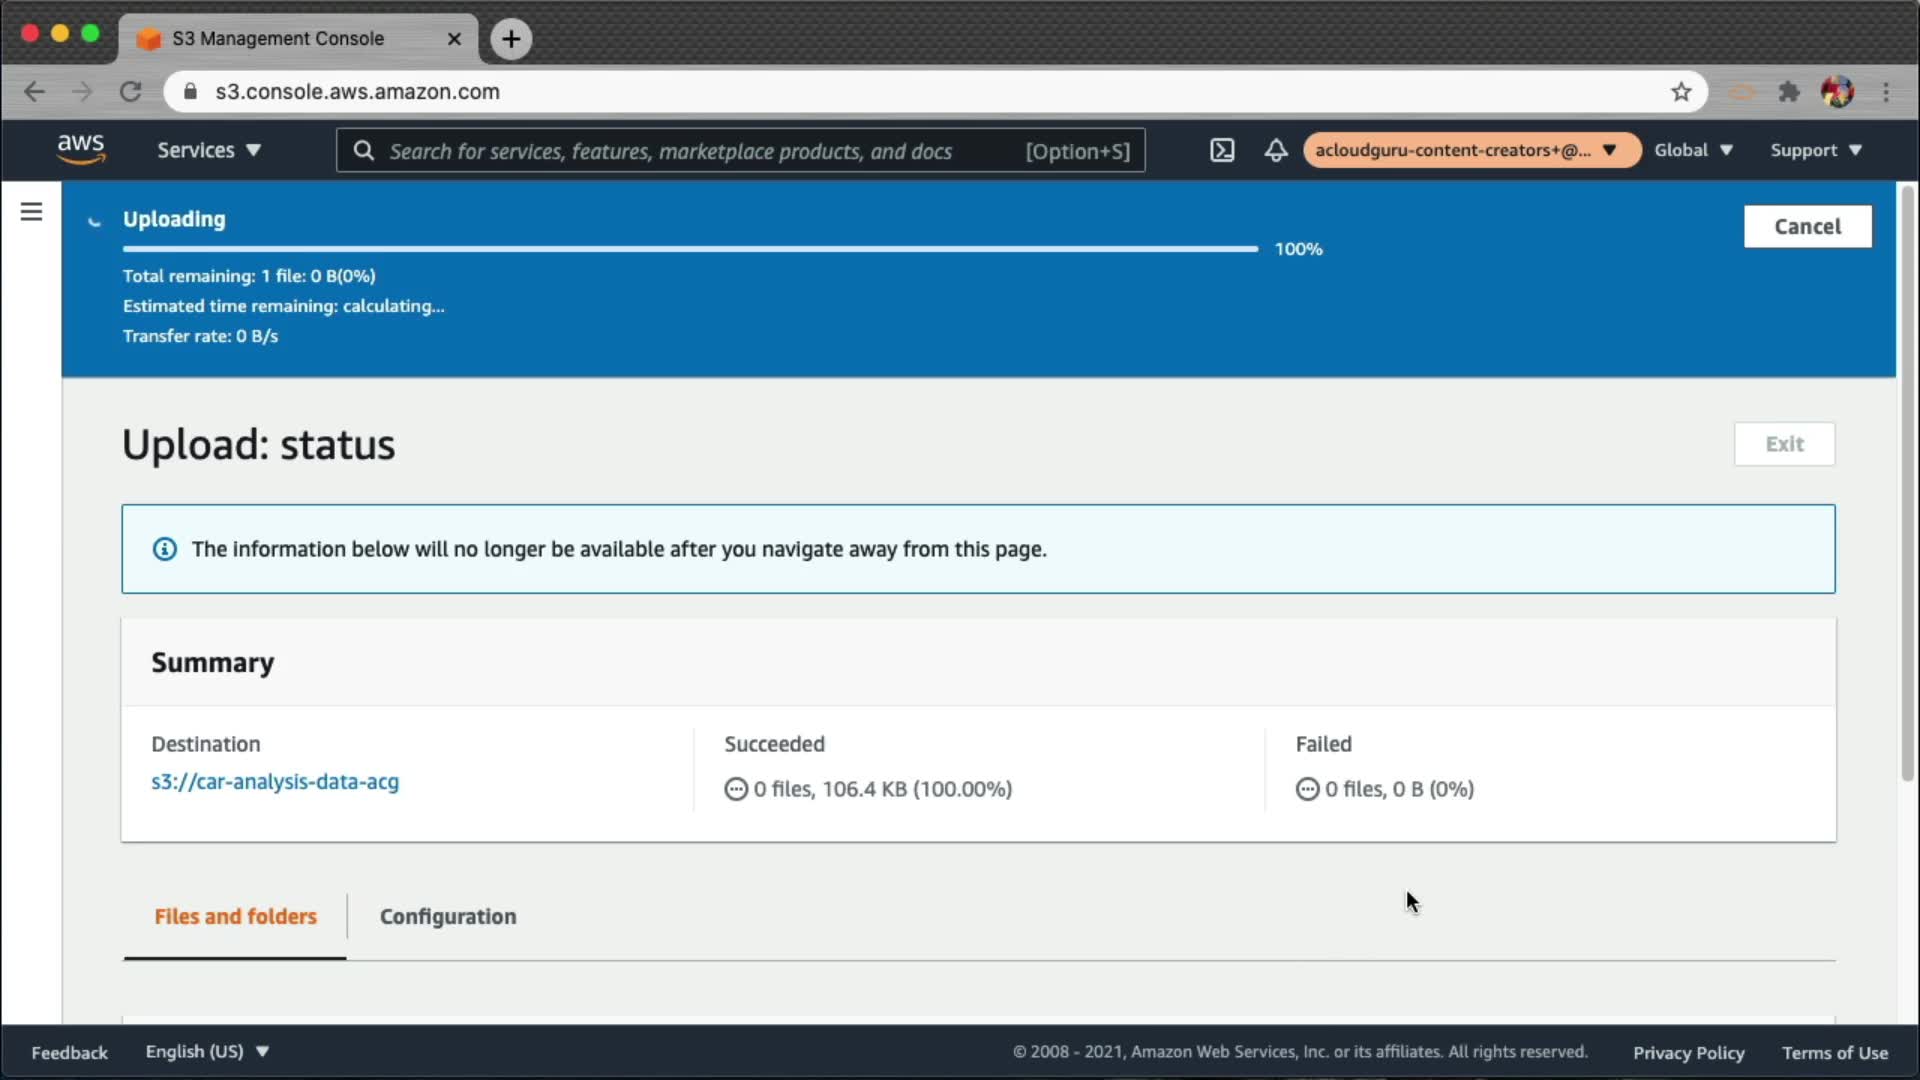This screenshot has width=1920, height=1080.
Task: Cancel the upload in progress
Action: tap(1807, 227)
